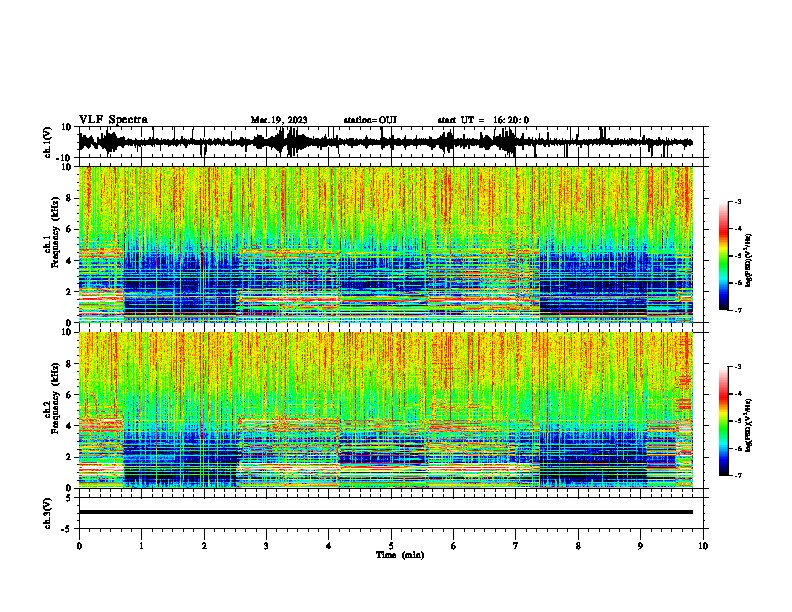Screen dimensions: 792x612
Task: Click the ch.2 colorbar log(PSD) label
Action: pos(749,425)
